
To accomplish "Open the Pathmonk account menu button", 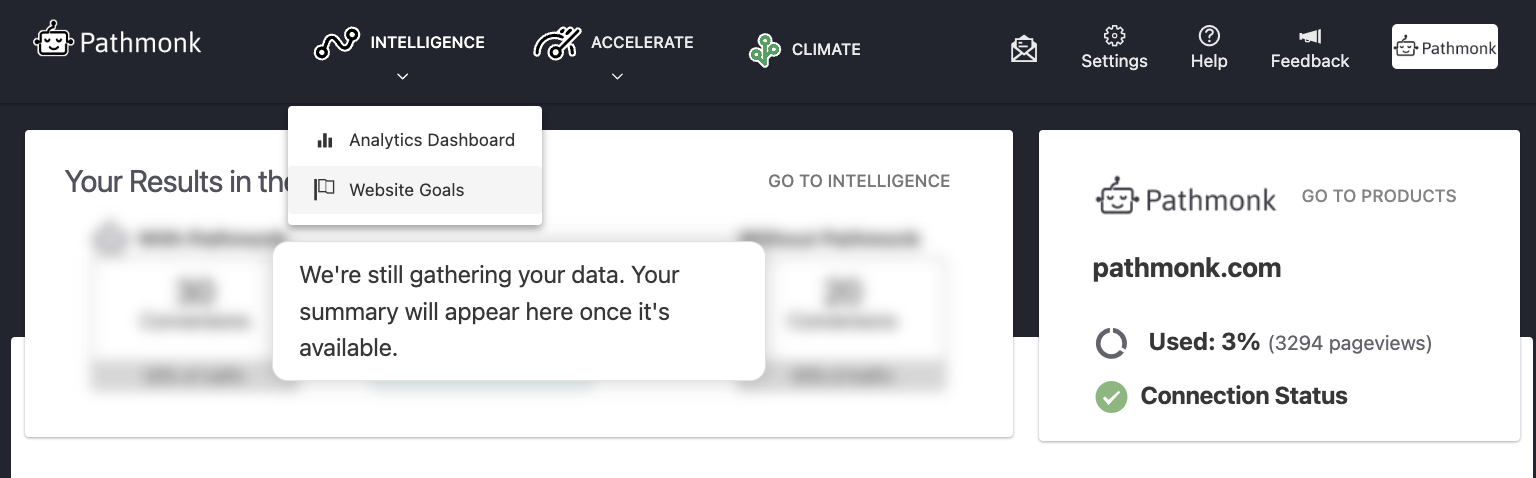I will [x=1444, y=47].
